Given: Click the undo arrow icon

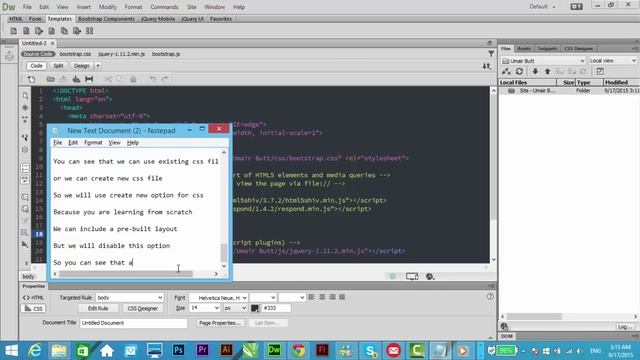Looking at the screenshot, I should tap(153, 79).
